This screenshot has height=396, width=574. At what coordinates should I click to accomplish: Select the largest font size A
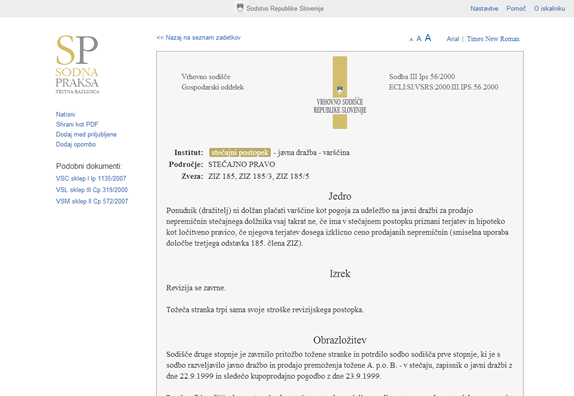pyautogui.click(x=428, y=38)
